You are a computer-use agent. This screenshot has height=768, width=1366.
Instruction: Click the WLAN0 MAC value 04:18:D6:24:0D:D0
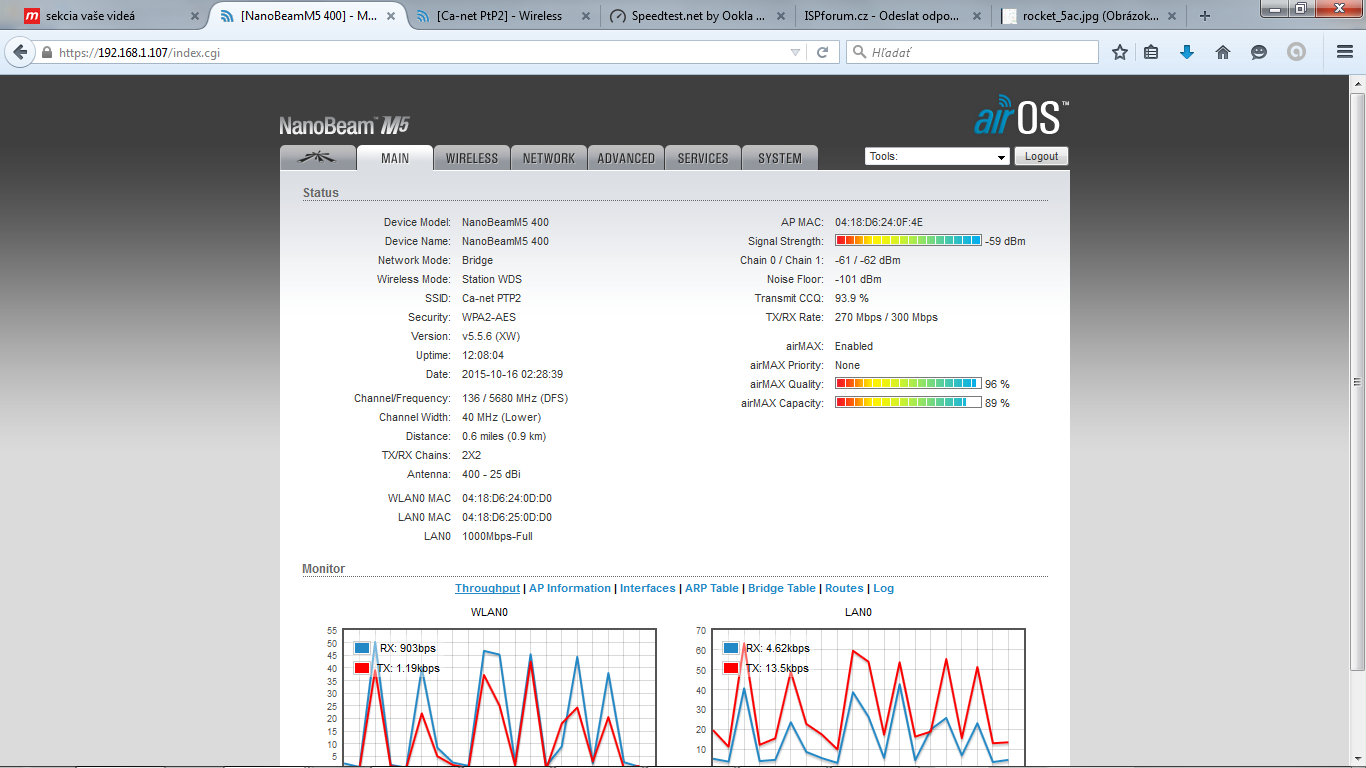click(x=507, y=498)
